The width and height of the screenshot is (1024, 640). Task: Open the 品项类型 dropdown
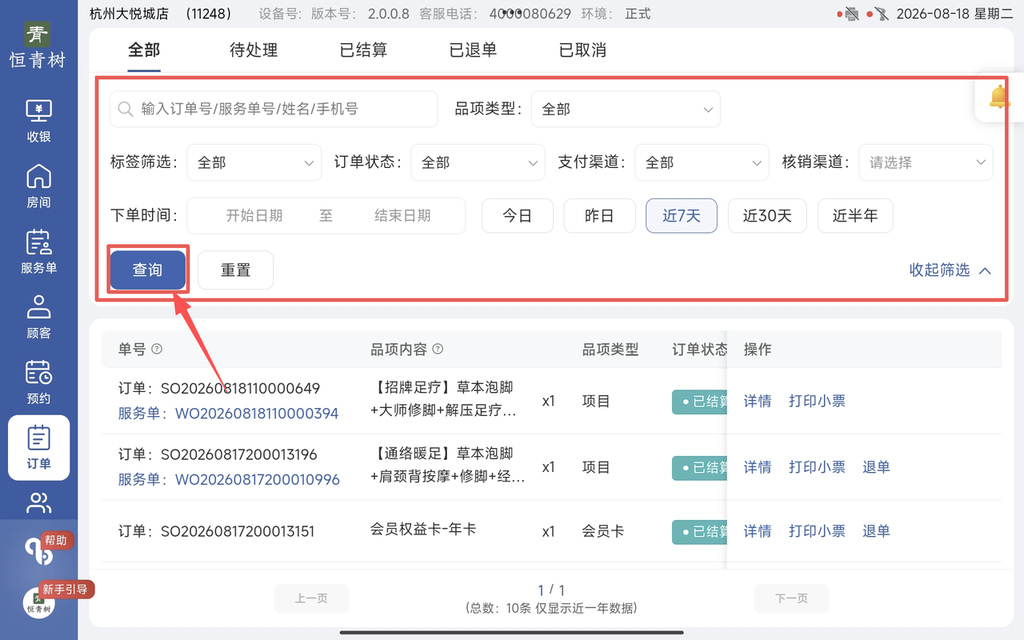click(x=626, y=109)
